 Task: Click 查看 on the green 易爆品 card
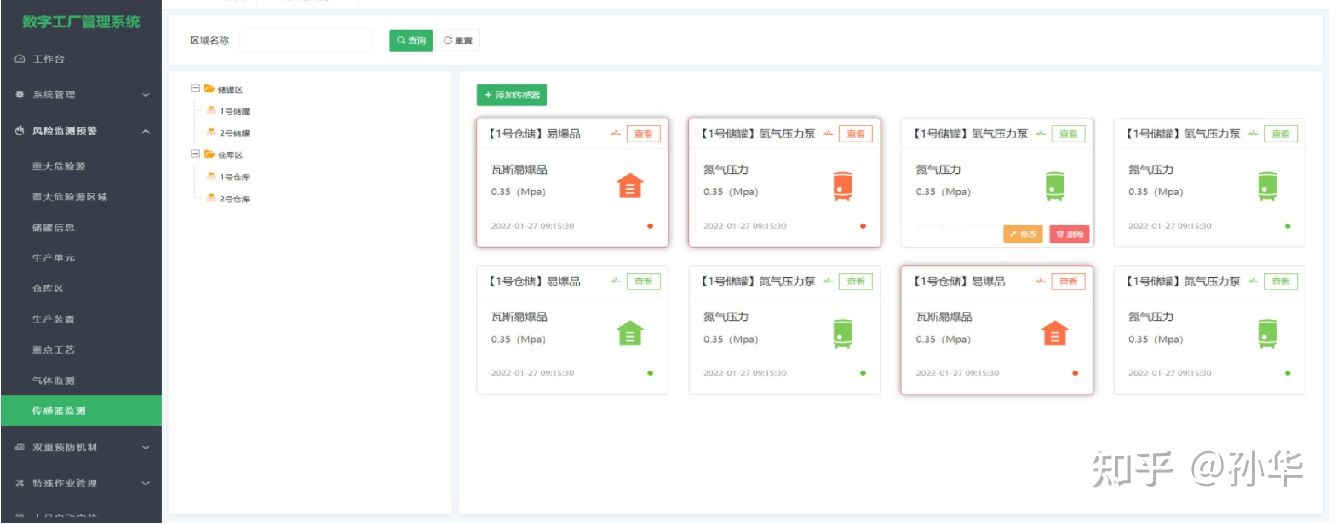pos(644,281)
